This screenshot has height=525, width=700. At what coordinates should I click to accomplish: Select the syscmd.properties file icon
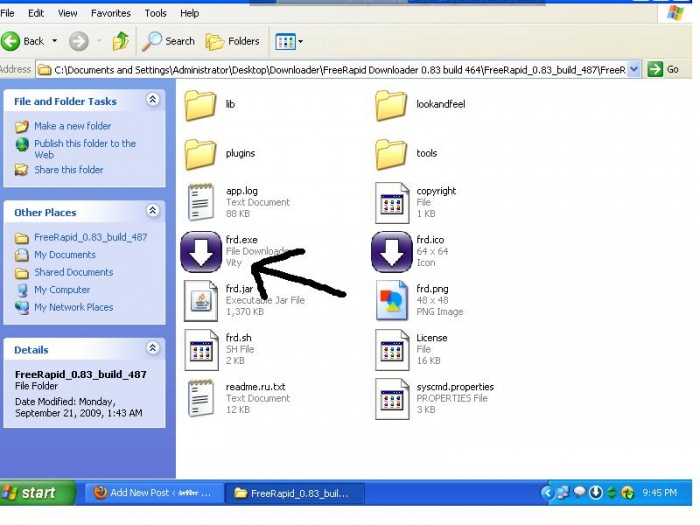click(392, 399)
